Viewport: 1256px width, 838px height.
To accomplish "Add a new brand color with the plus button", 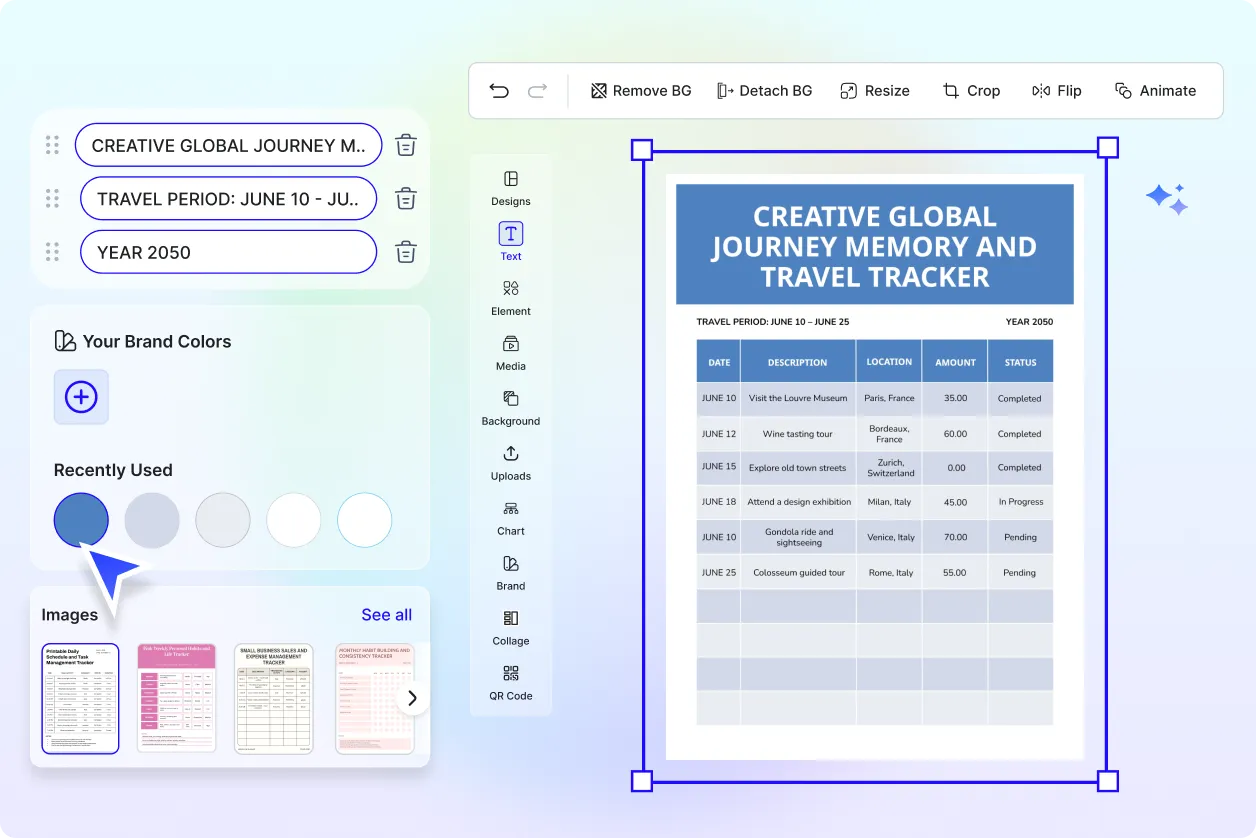I will [x=80, y=397].
